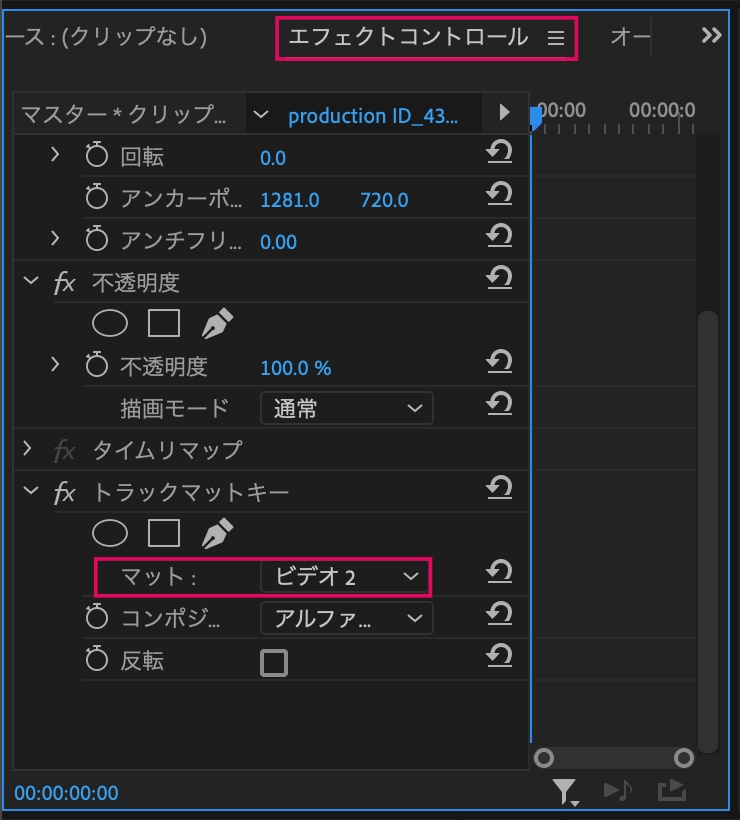This screenshot has width=740, height=820.
Task: Reset the マット parameter
Action: 499,572
